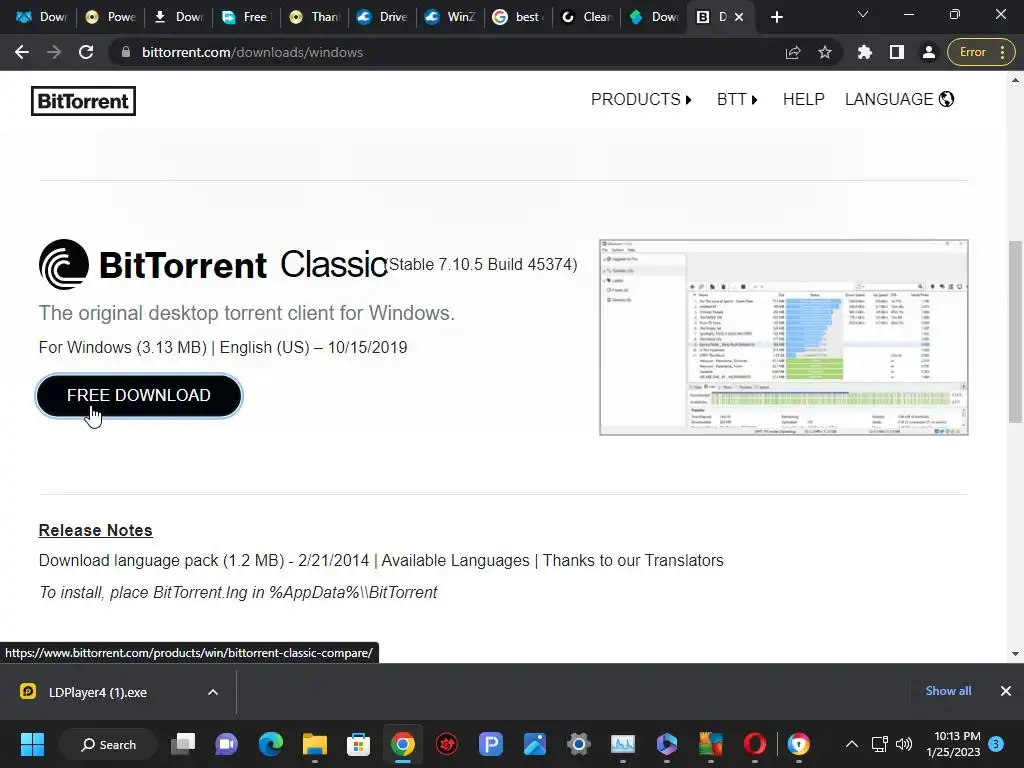Screen dimensions: 1024x768
Task: Open the Chrome profile icon
Action: point(929,52)
